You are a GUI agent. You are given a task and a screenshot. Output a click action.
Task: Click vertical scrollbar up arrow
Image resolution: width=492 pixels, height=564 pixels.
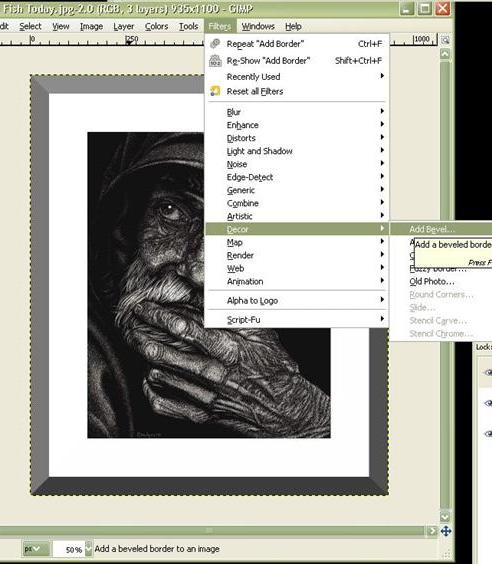coord(445,54)
